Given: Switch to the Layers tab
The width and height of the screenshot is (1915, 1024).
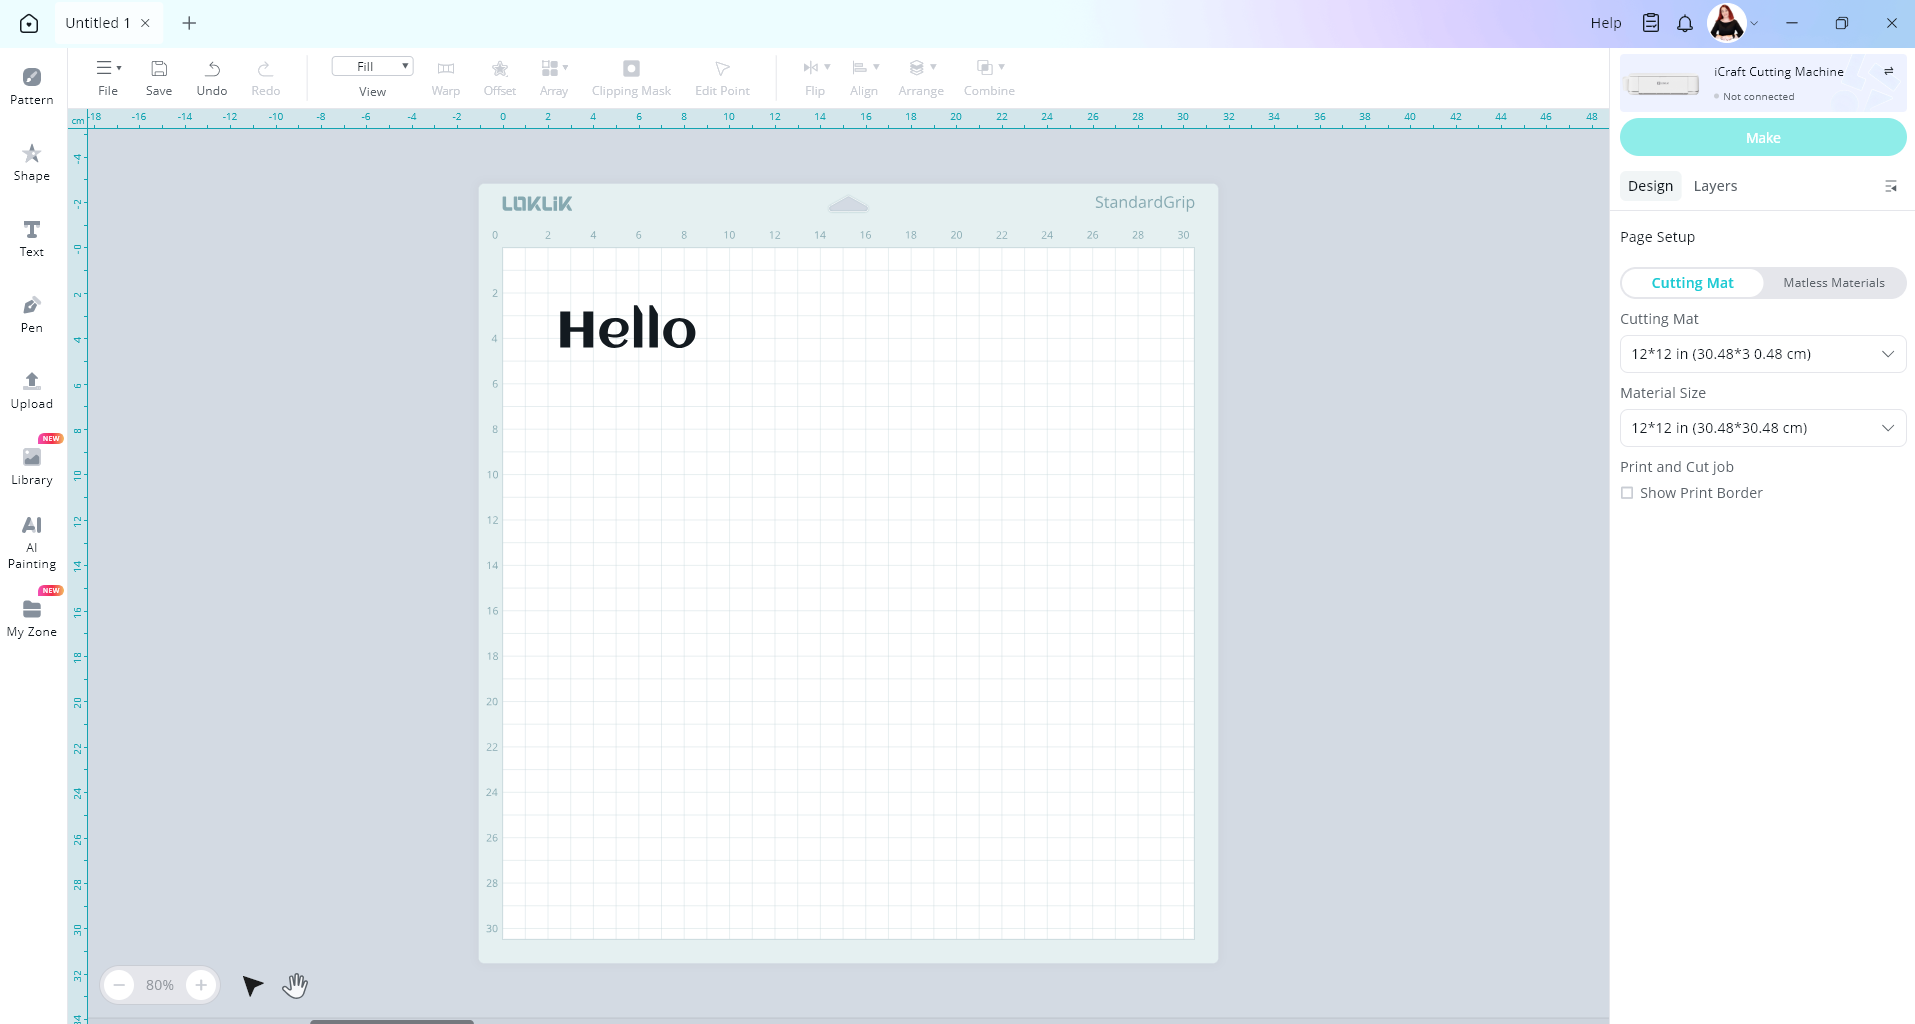Looking at the screenshot, I should coord(1715,186).
